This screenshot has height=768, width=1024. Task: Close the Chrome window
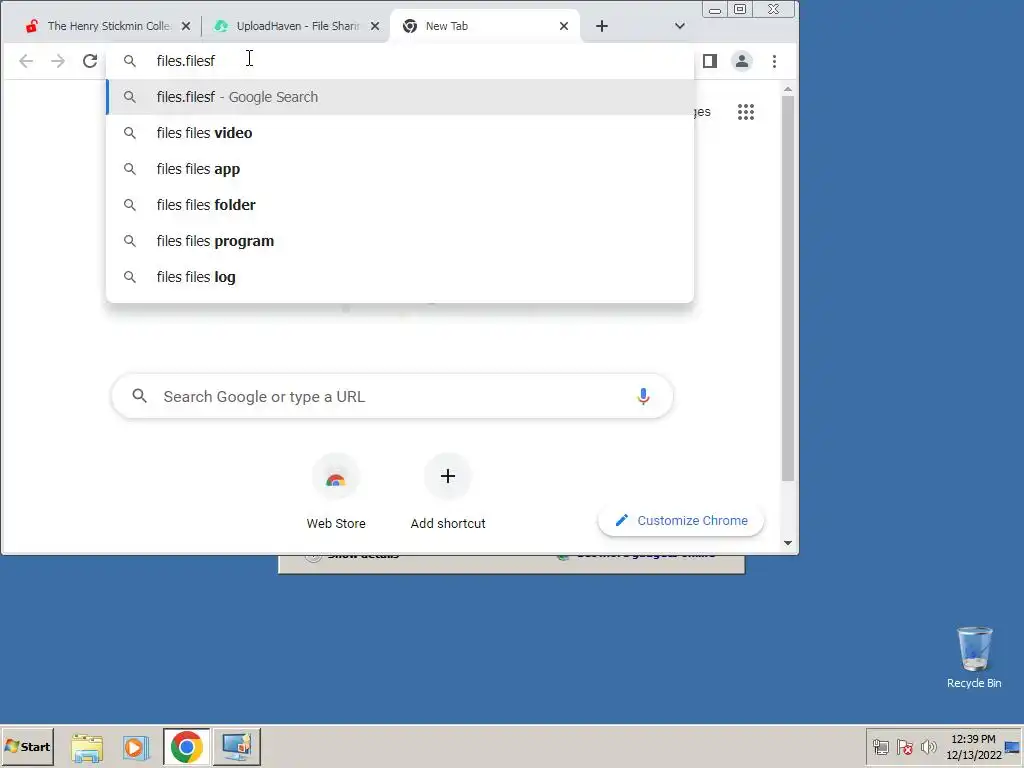pyautogui.click(x=774, y=10)
